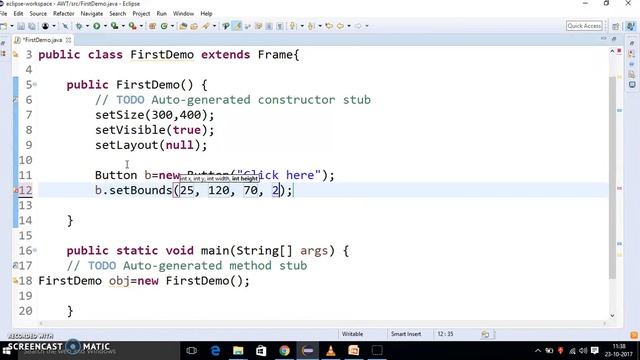Viewport: 640px width, 360px height.
Task: Open the Coverage dropdown arrow
Action: (123, 26)
